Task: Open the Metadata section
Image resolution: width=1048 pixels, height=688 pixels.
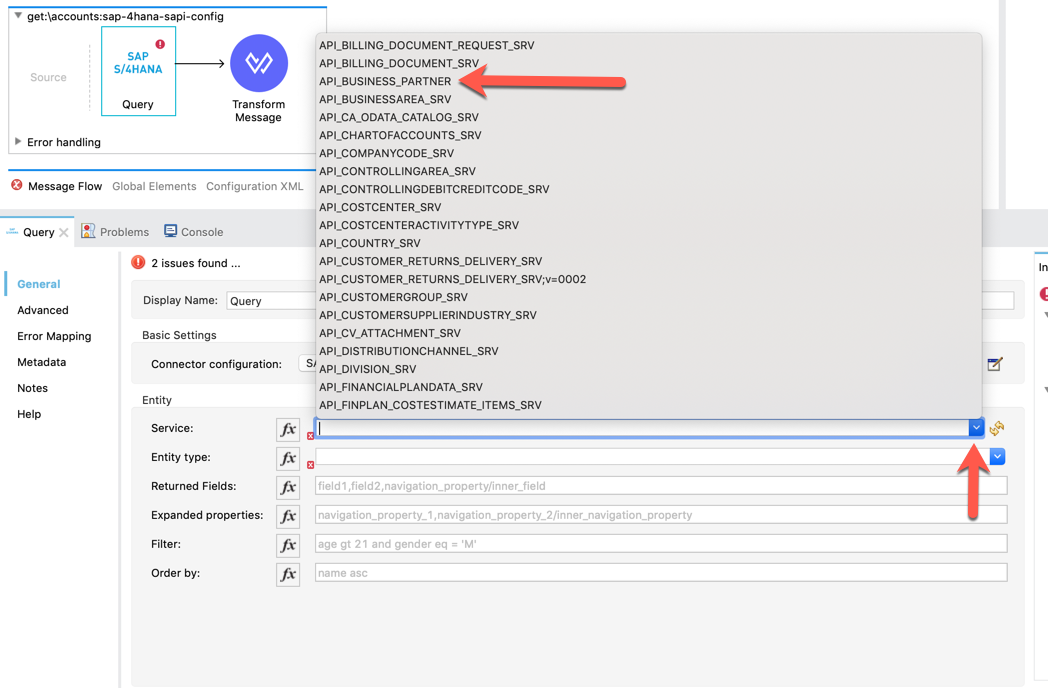Action: pos(41,362)
